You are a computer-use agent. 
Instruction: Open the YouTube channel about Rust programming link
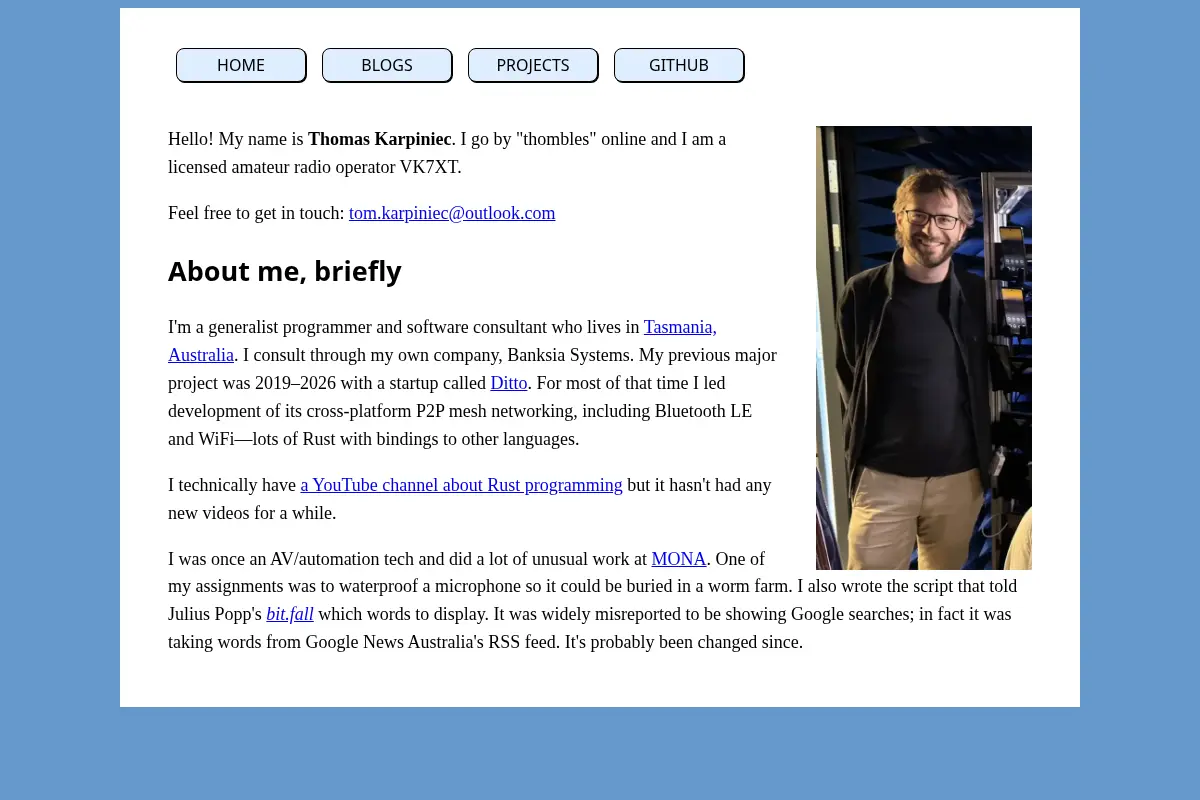461,485
